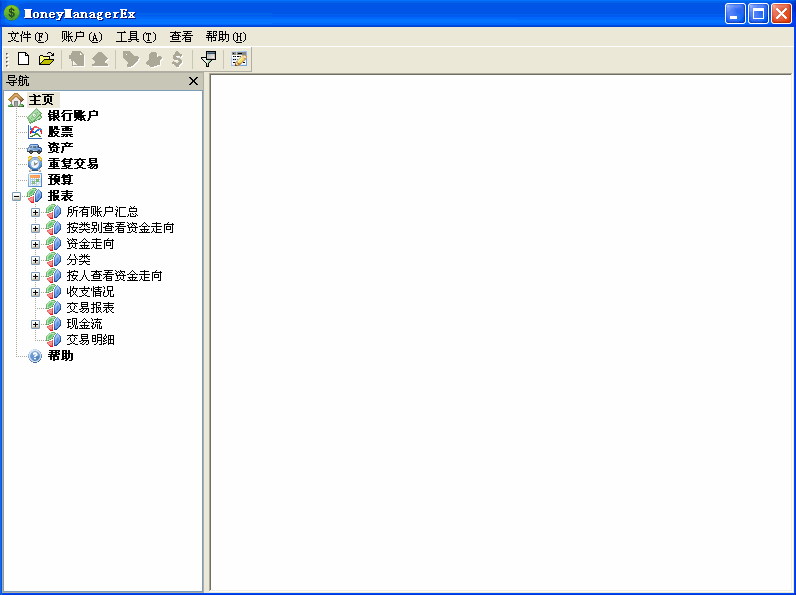Viewport: 796px width, 595px height.
Task: Collapse the 报表 tree node
Action: (16, 196)
